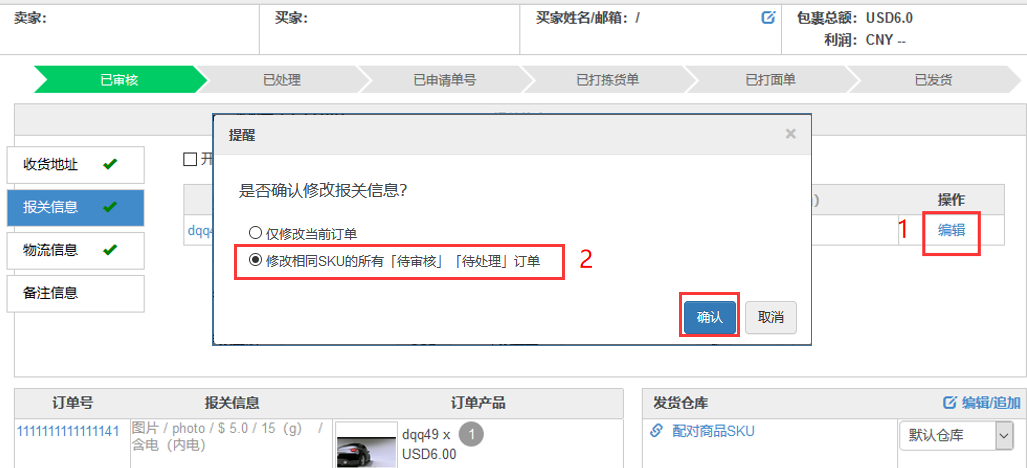Viewport: 1027px width, 468px height.
Task: Click the gray quantity badge showing 1
Action: pyautogui.click(x=471, y=434)
